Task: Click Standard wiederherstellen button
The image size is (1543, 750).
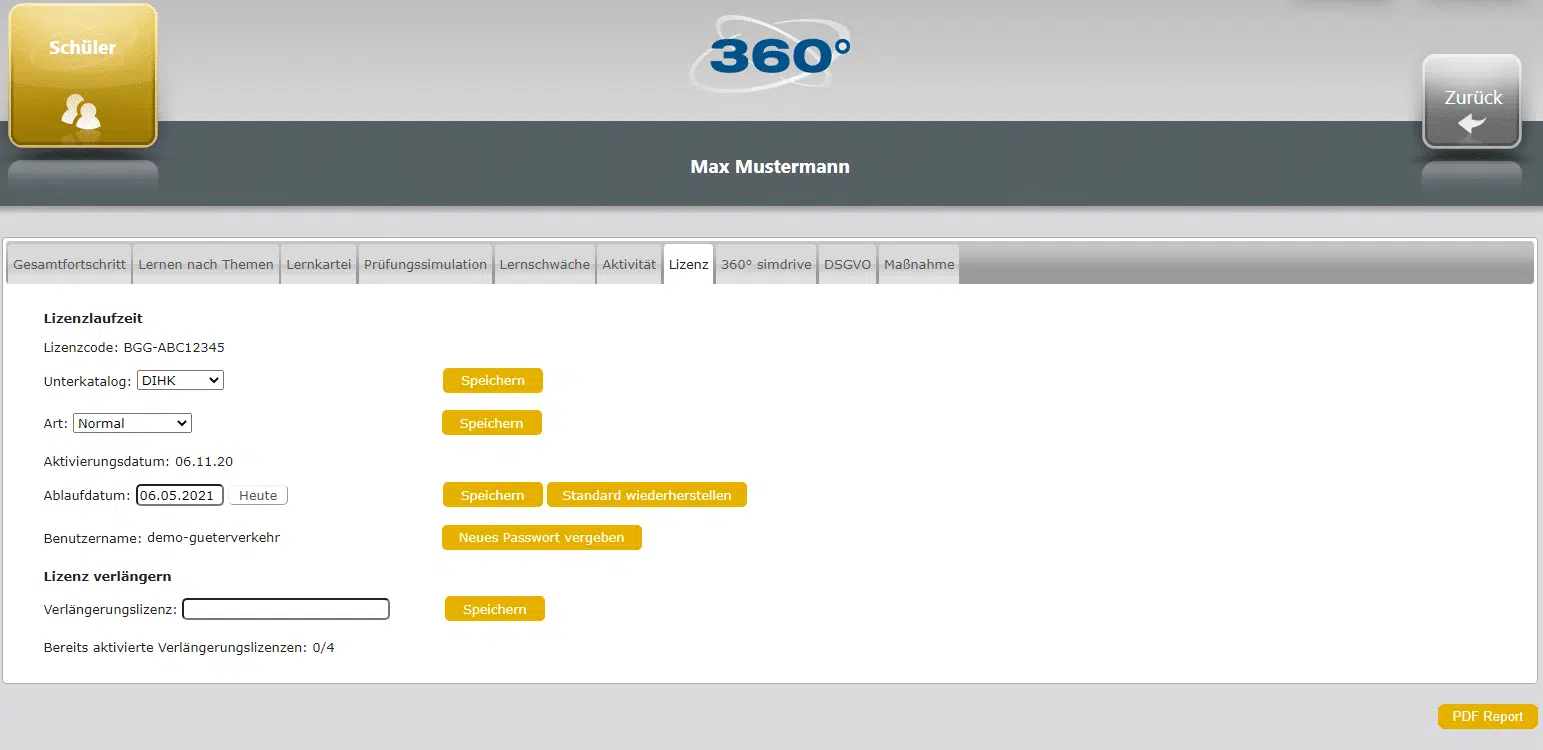Action: tap(646, 495)
